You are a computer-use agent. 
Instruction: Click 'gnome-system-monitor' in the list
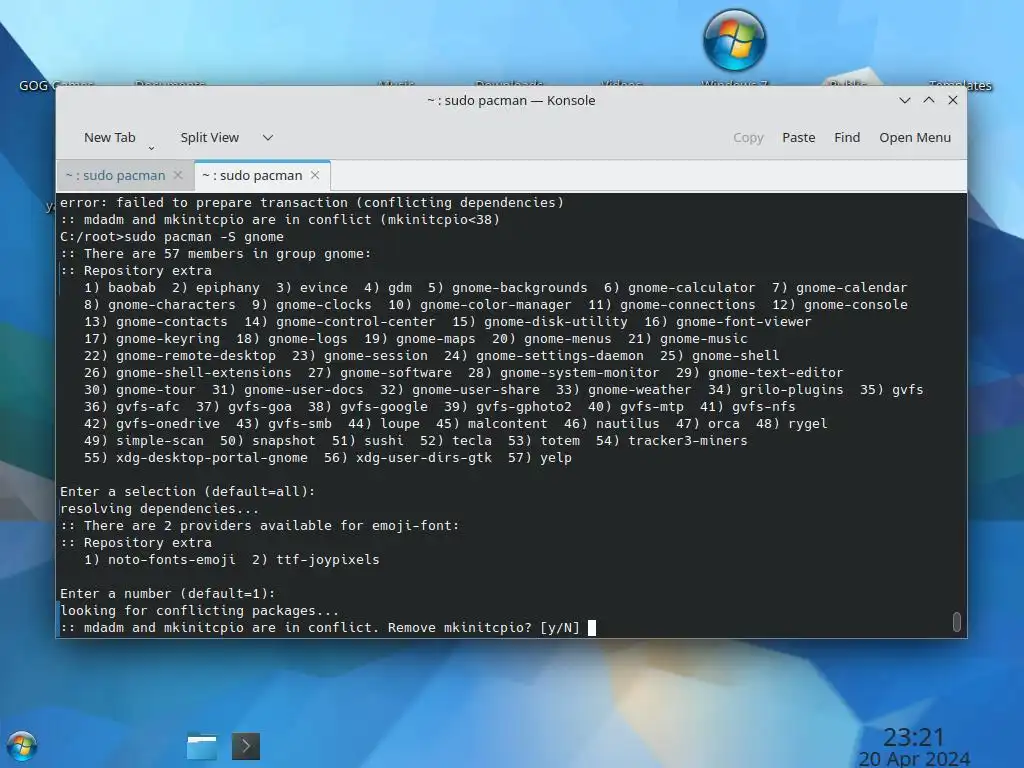click(x=579, y=372)
